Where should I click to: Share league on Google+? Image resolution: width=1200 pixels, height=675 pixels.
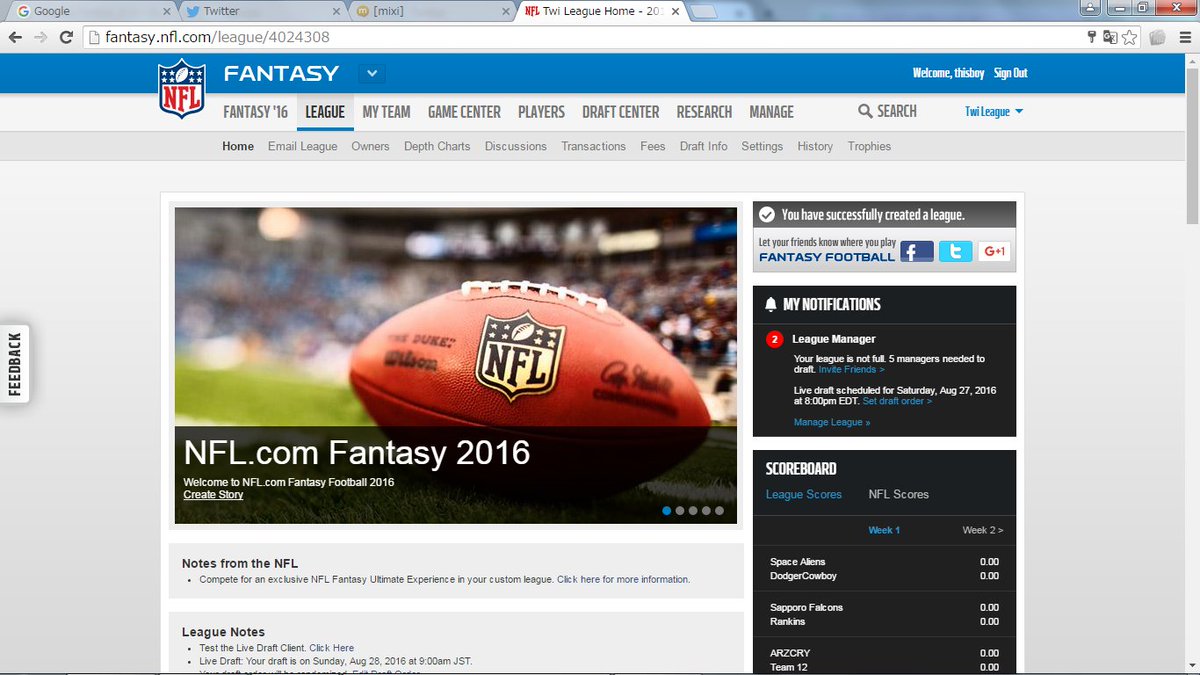[x=994, y=251]
